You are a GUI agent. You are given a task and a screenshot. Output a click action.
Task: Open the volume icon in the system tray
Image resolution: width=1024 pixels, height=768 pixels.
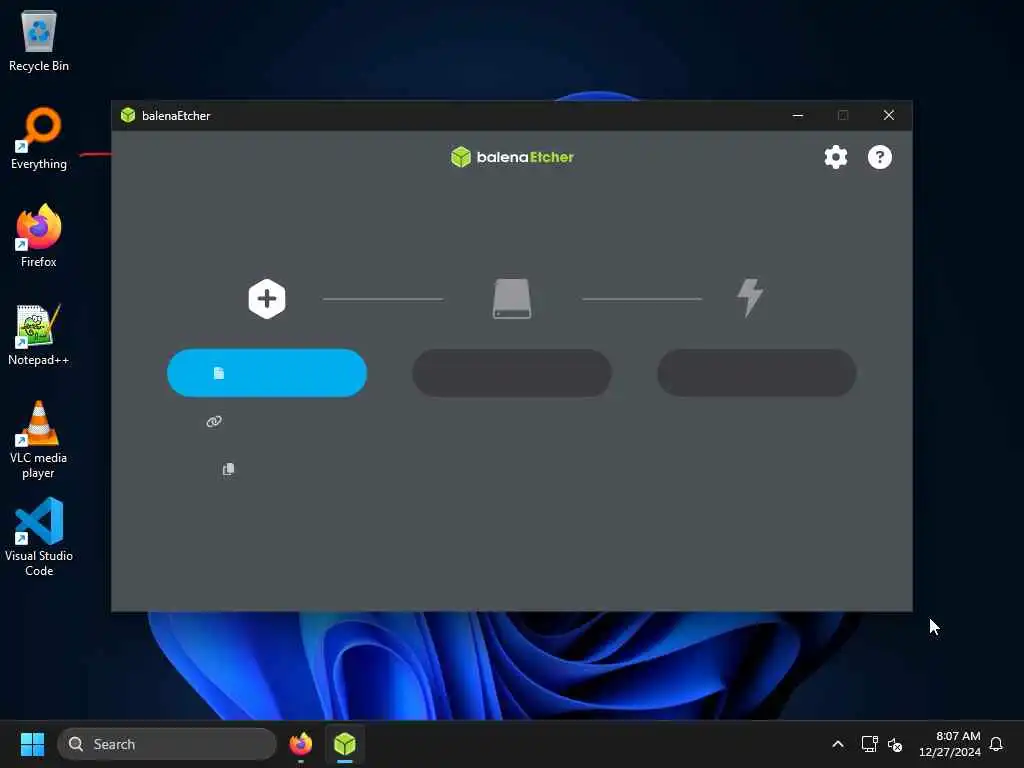tap(895, 744)
